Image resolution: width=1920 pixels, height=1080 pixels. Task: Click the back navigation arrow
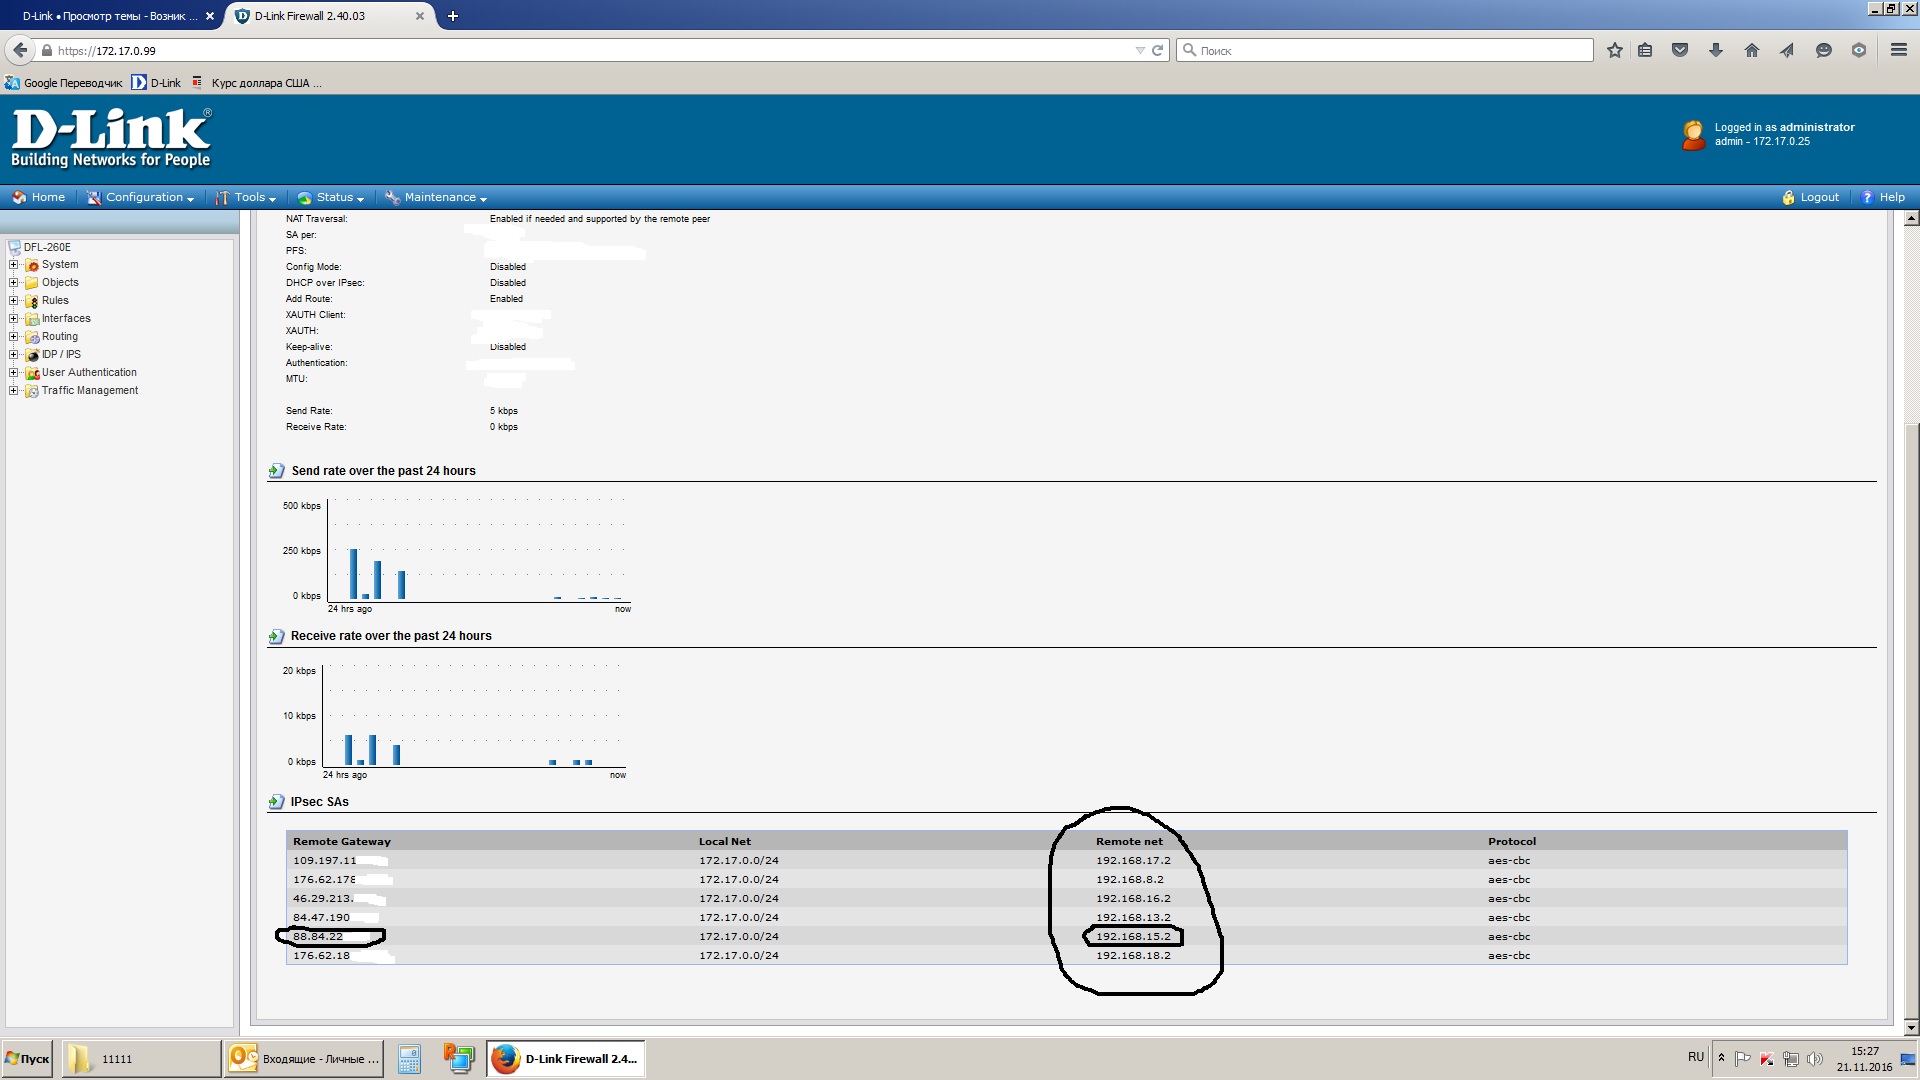pyautogui.click(x=20, y=50)
